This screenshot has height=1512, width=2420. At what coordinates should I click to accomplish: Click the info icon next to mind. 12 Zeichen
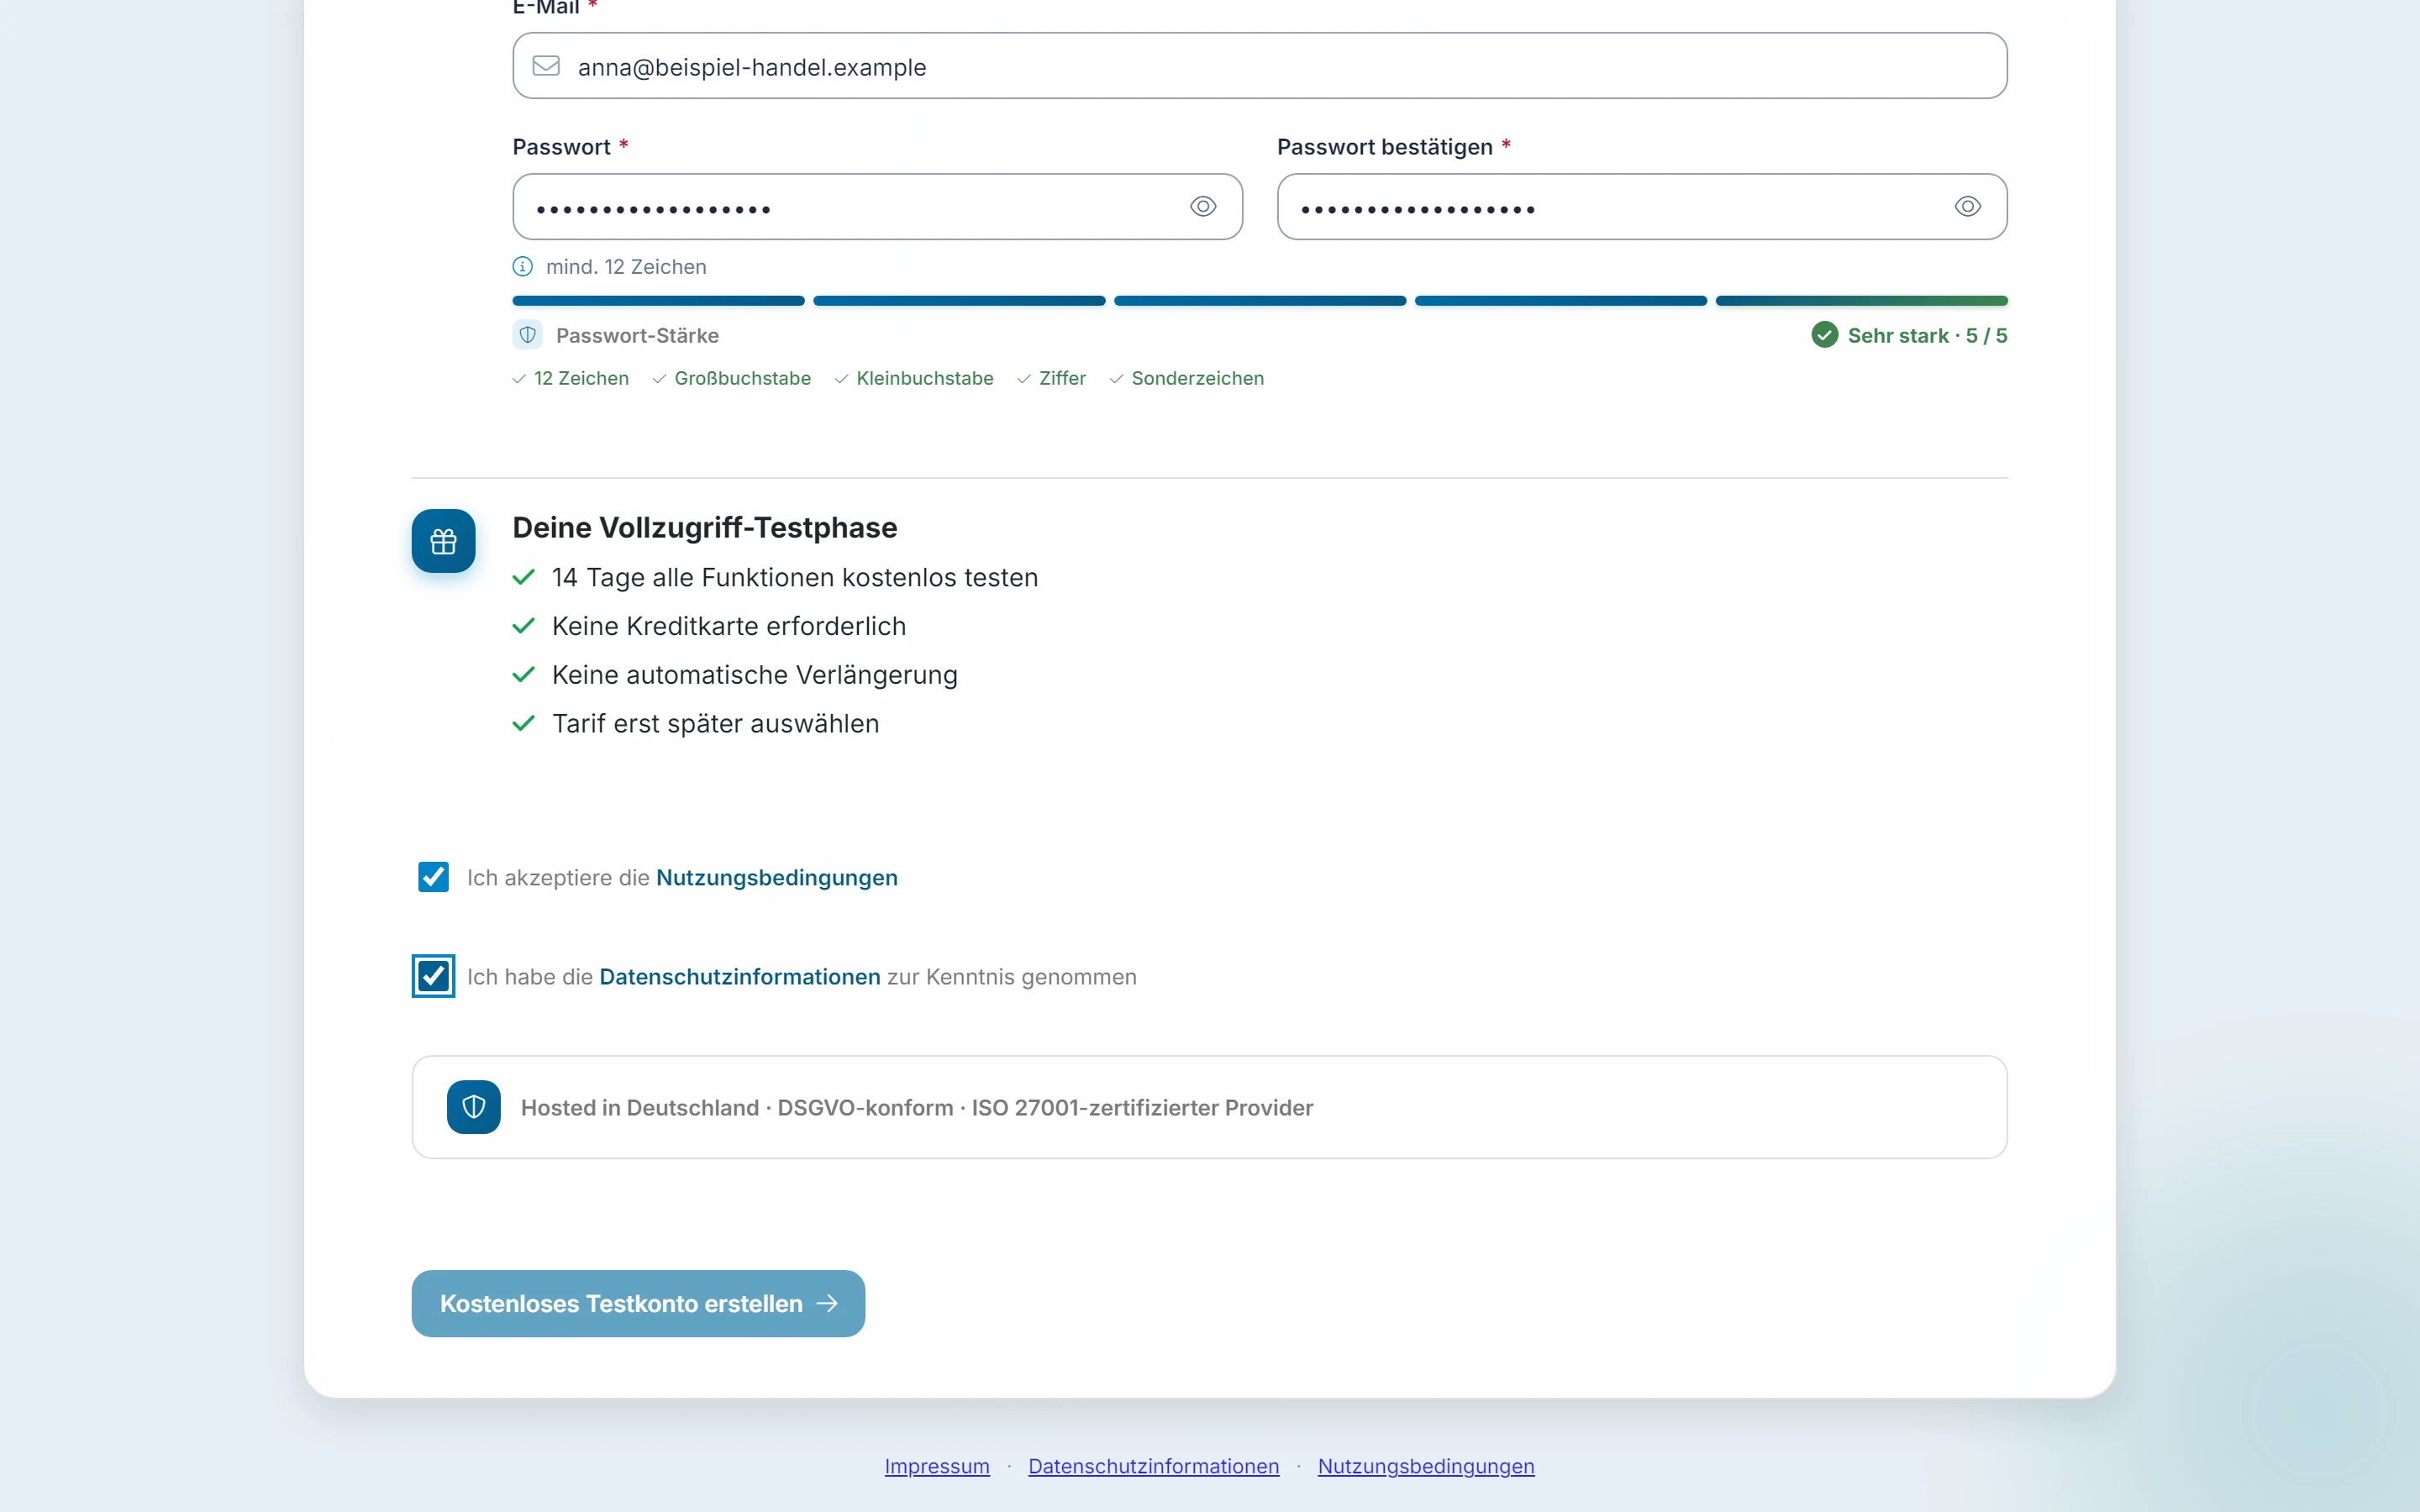[523, 267]
